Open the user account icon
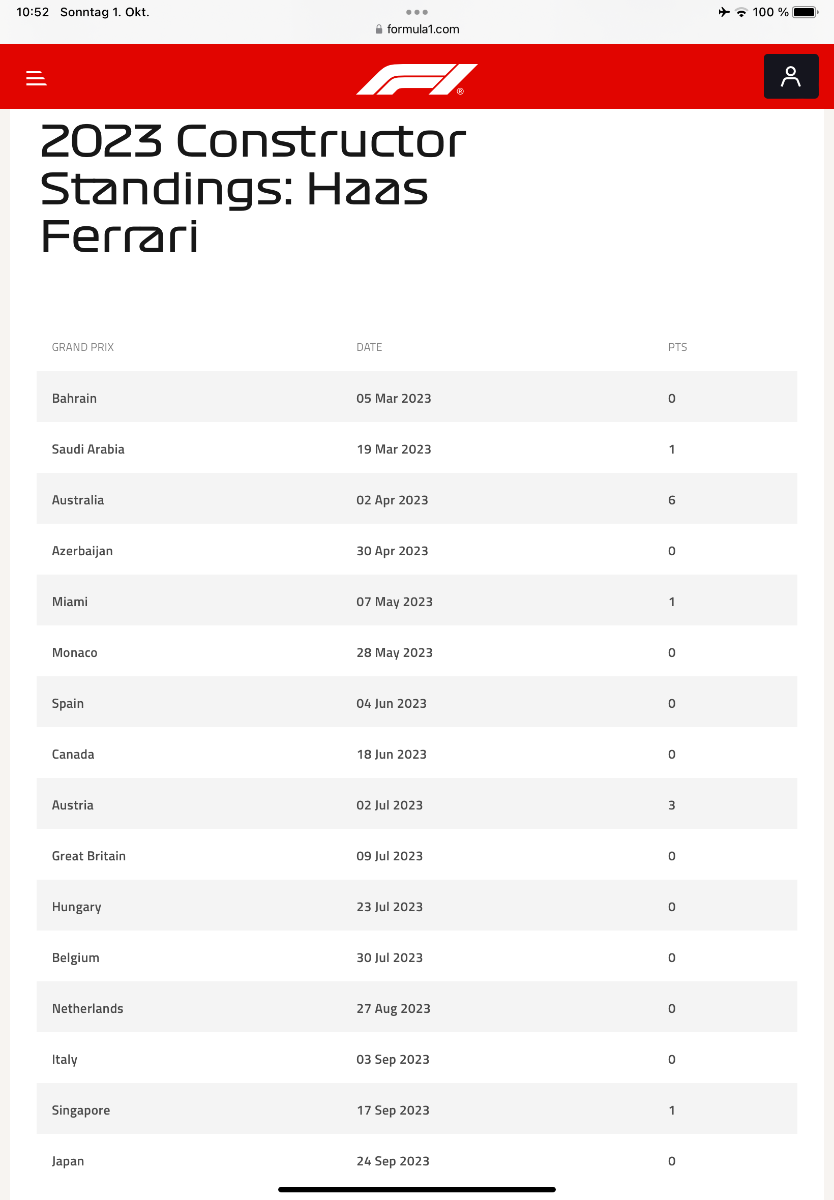 [790, 77]
